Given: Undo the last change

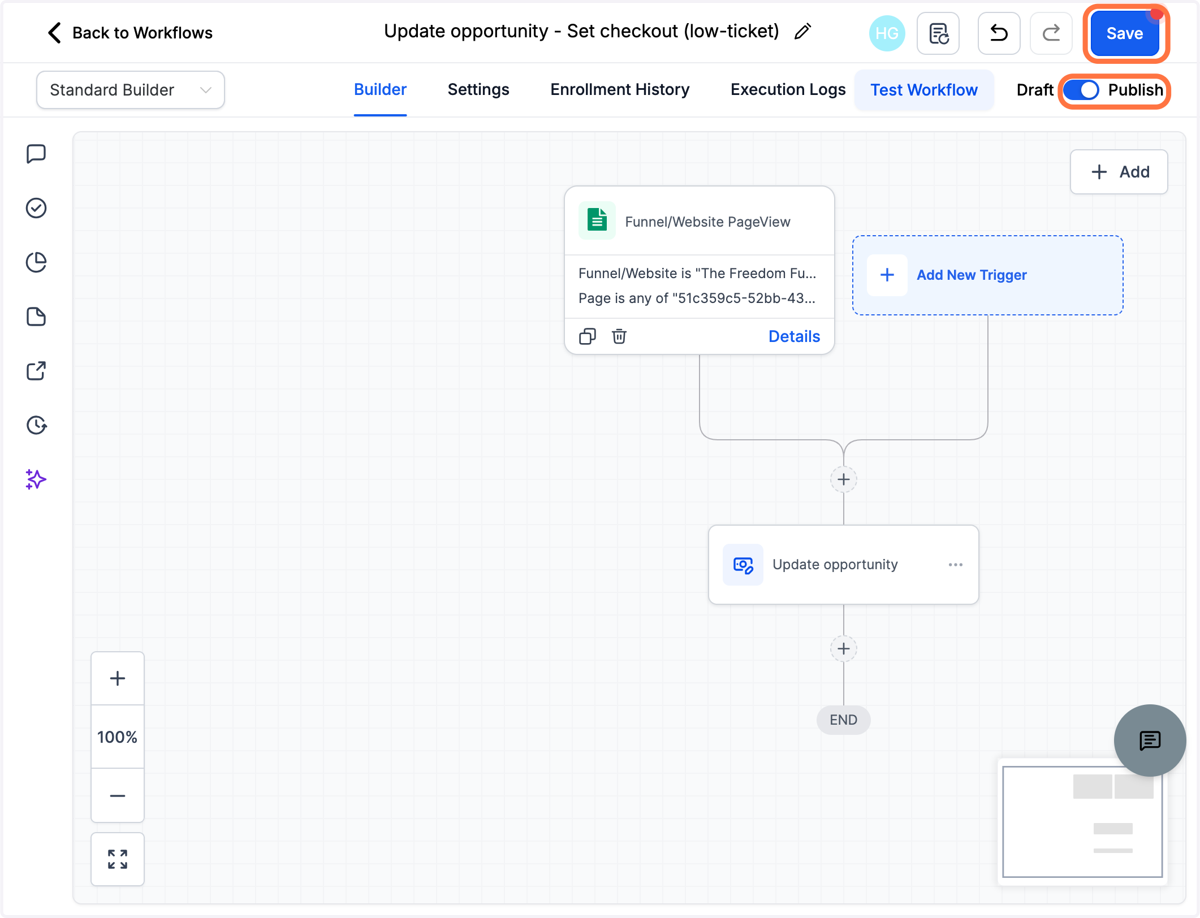Looking at the screenshot, I should coord(998,33).
